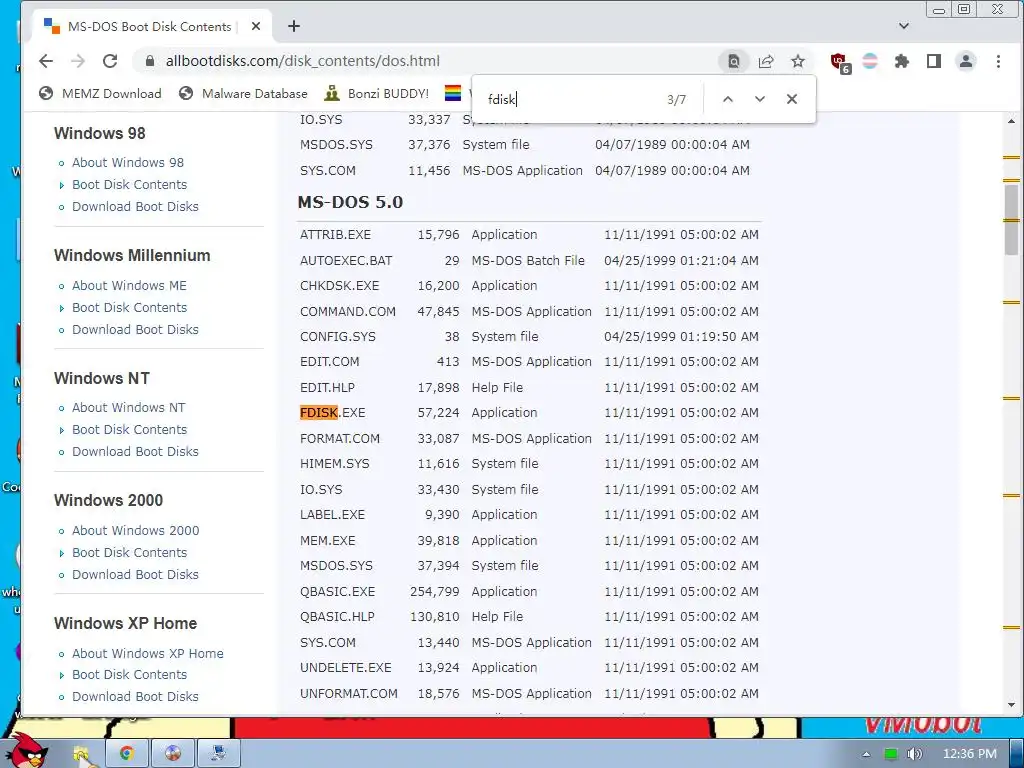
Task: Select the MS-DOS Boot Disk Contents tab
Action: 149,26
